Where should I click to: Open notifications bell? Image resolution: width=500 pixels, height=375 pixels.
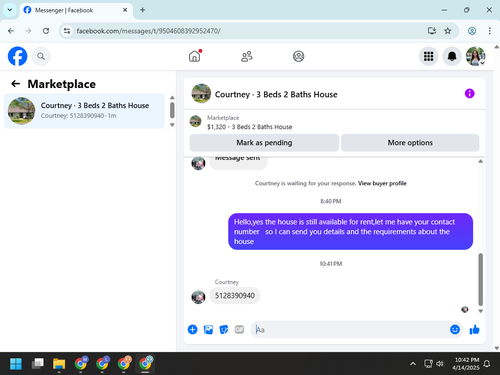[452, 56]
